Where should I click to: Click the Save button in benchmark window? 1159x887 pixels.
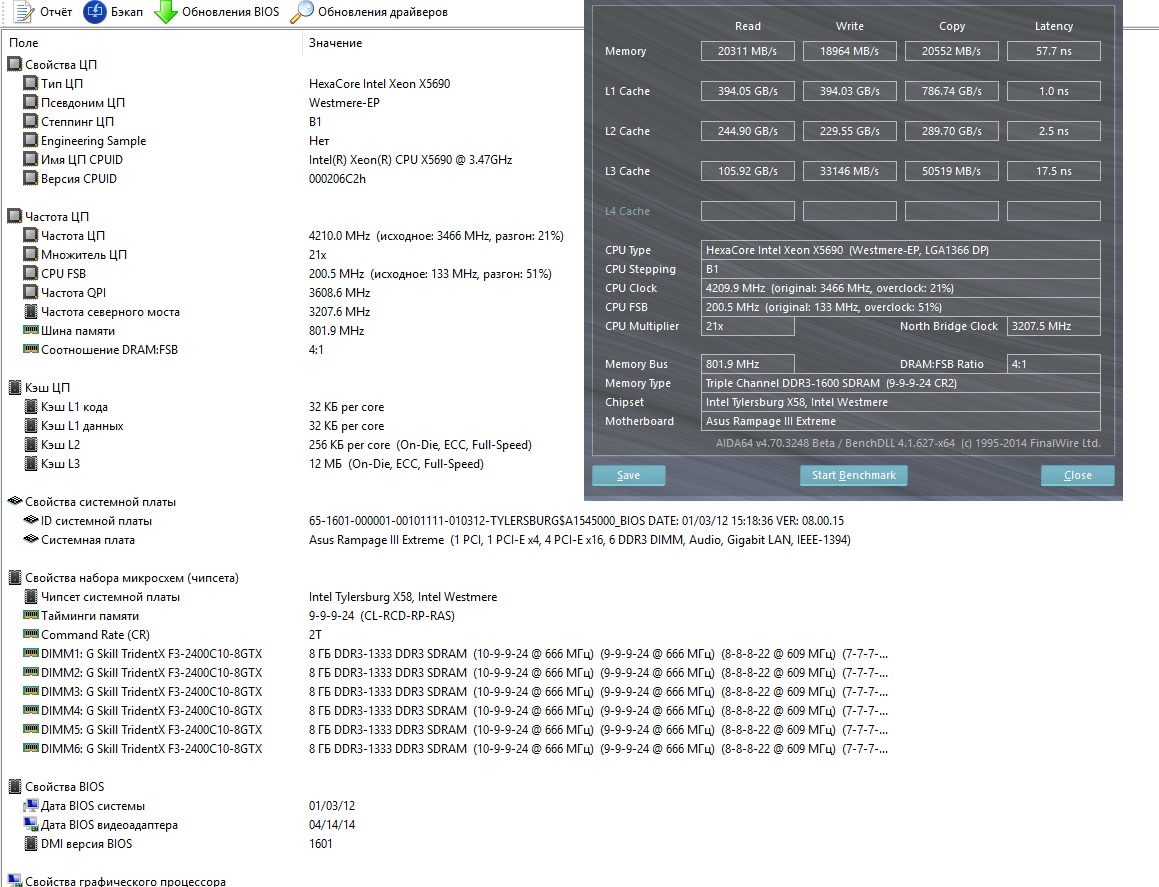click(628, 475)
